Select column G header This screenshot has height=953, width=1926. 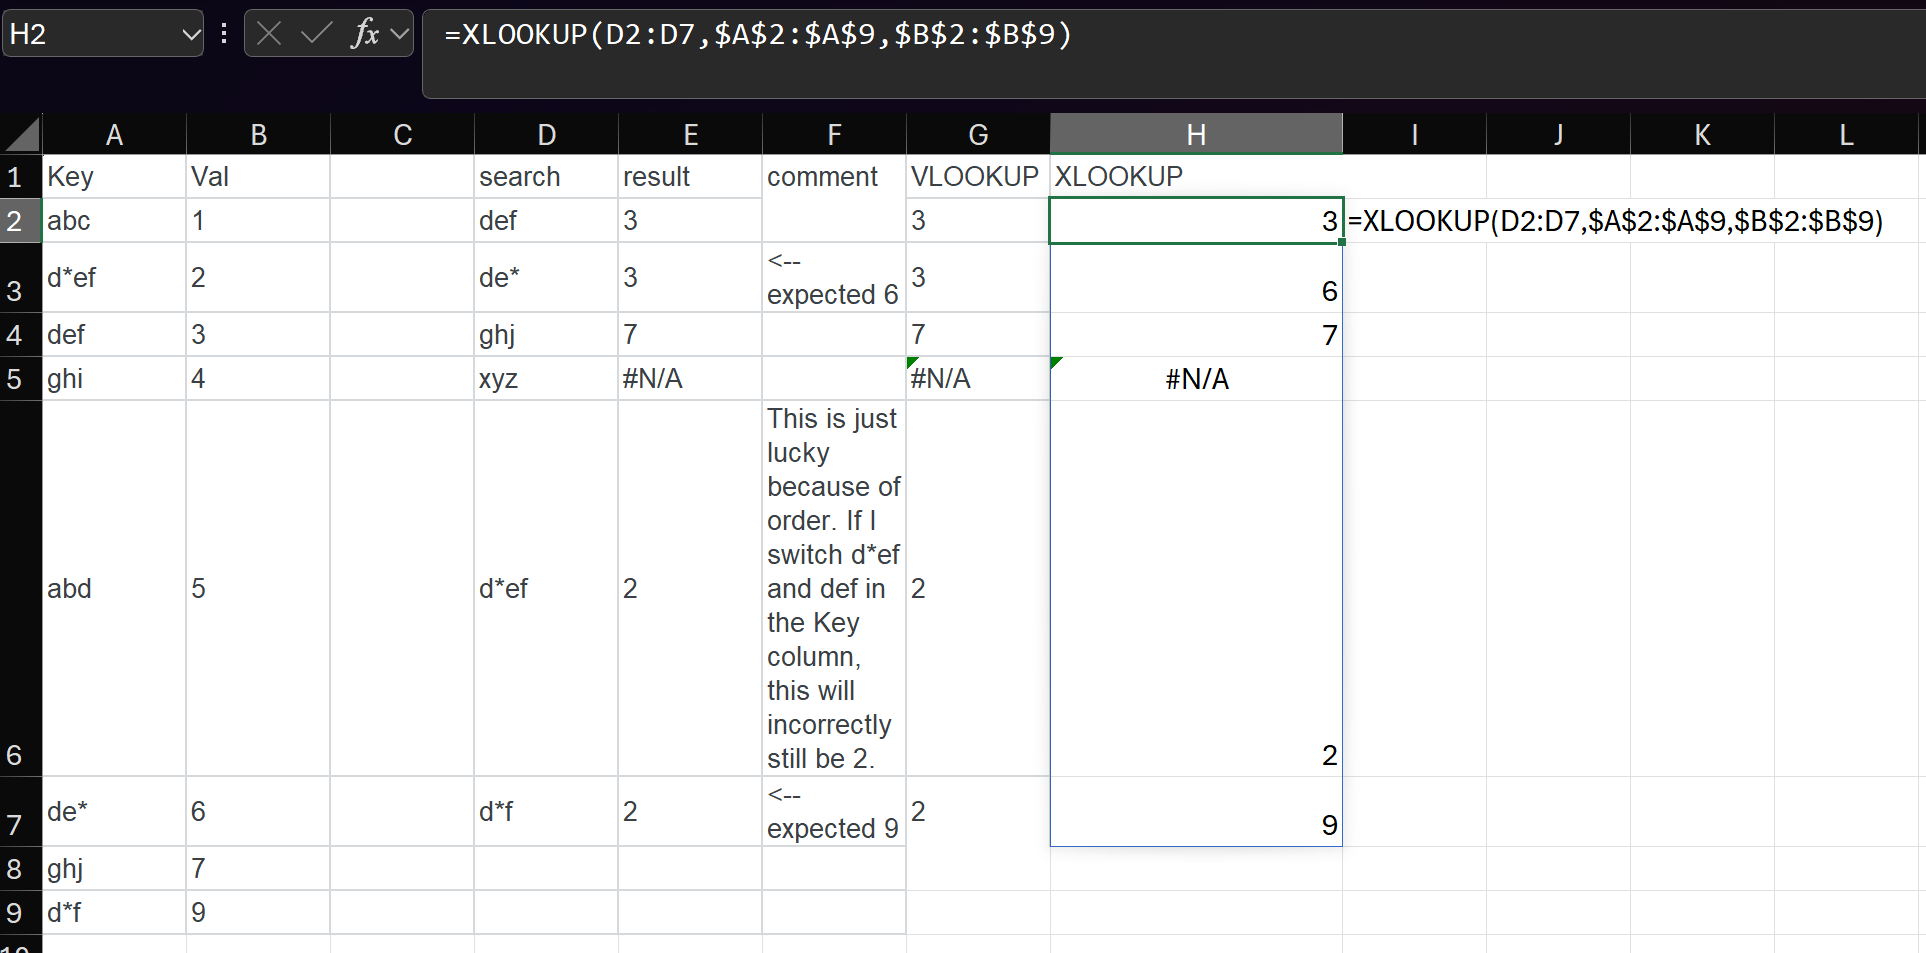coord(978,135)
